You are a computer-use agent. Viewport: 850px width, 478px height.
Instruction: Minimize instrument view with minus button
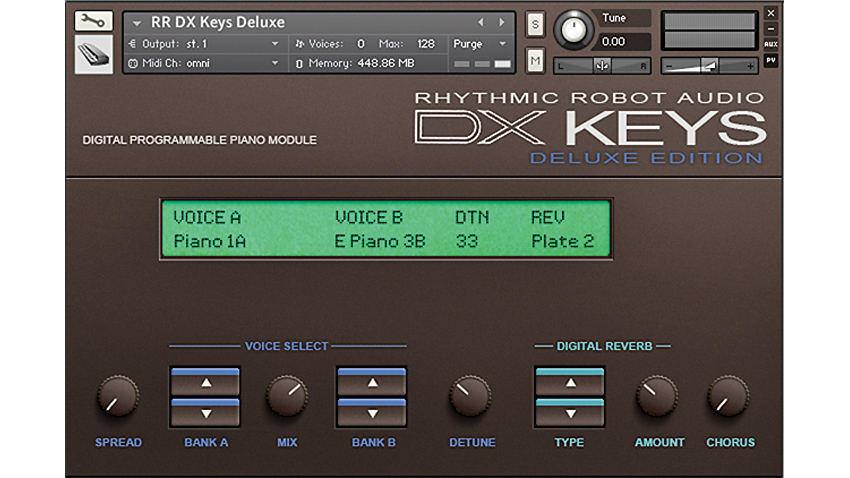point(771,29)
